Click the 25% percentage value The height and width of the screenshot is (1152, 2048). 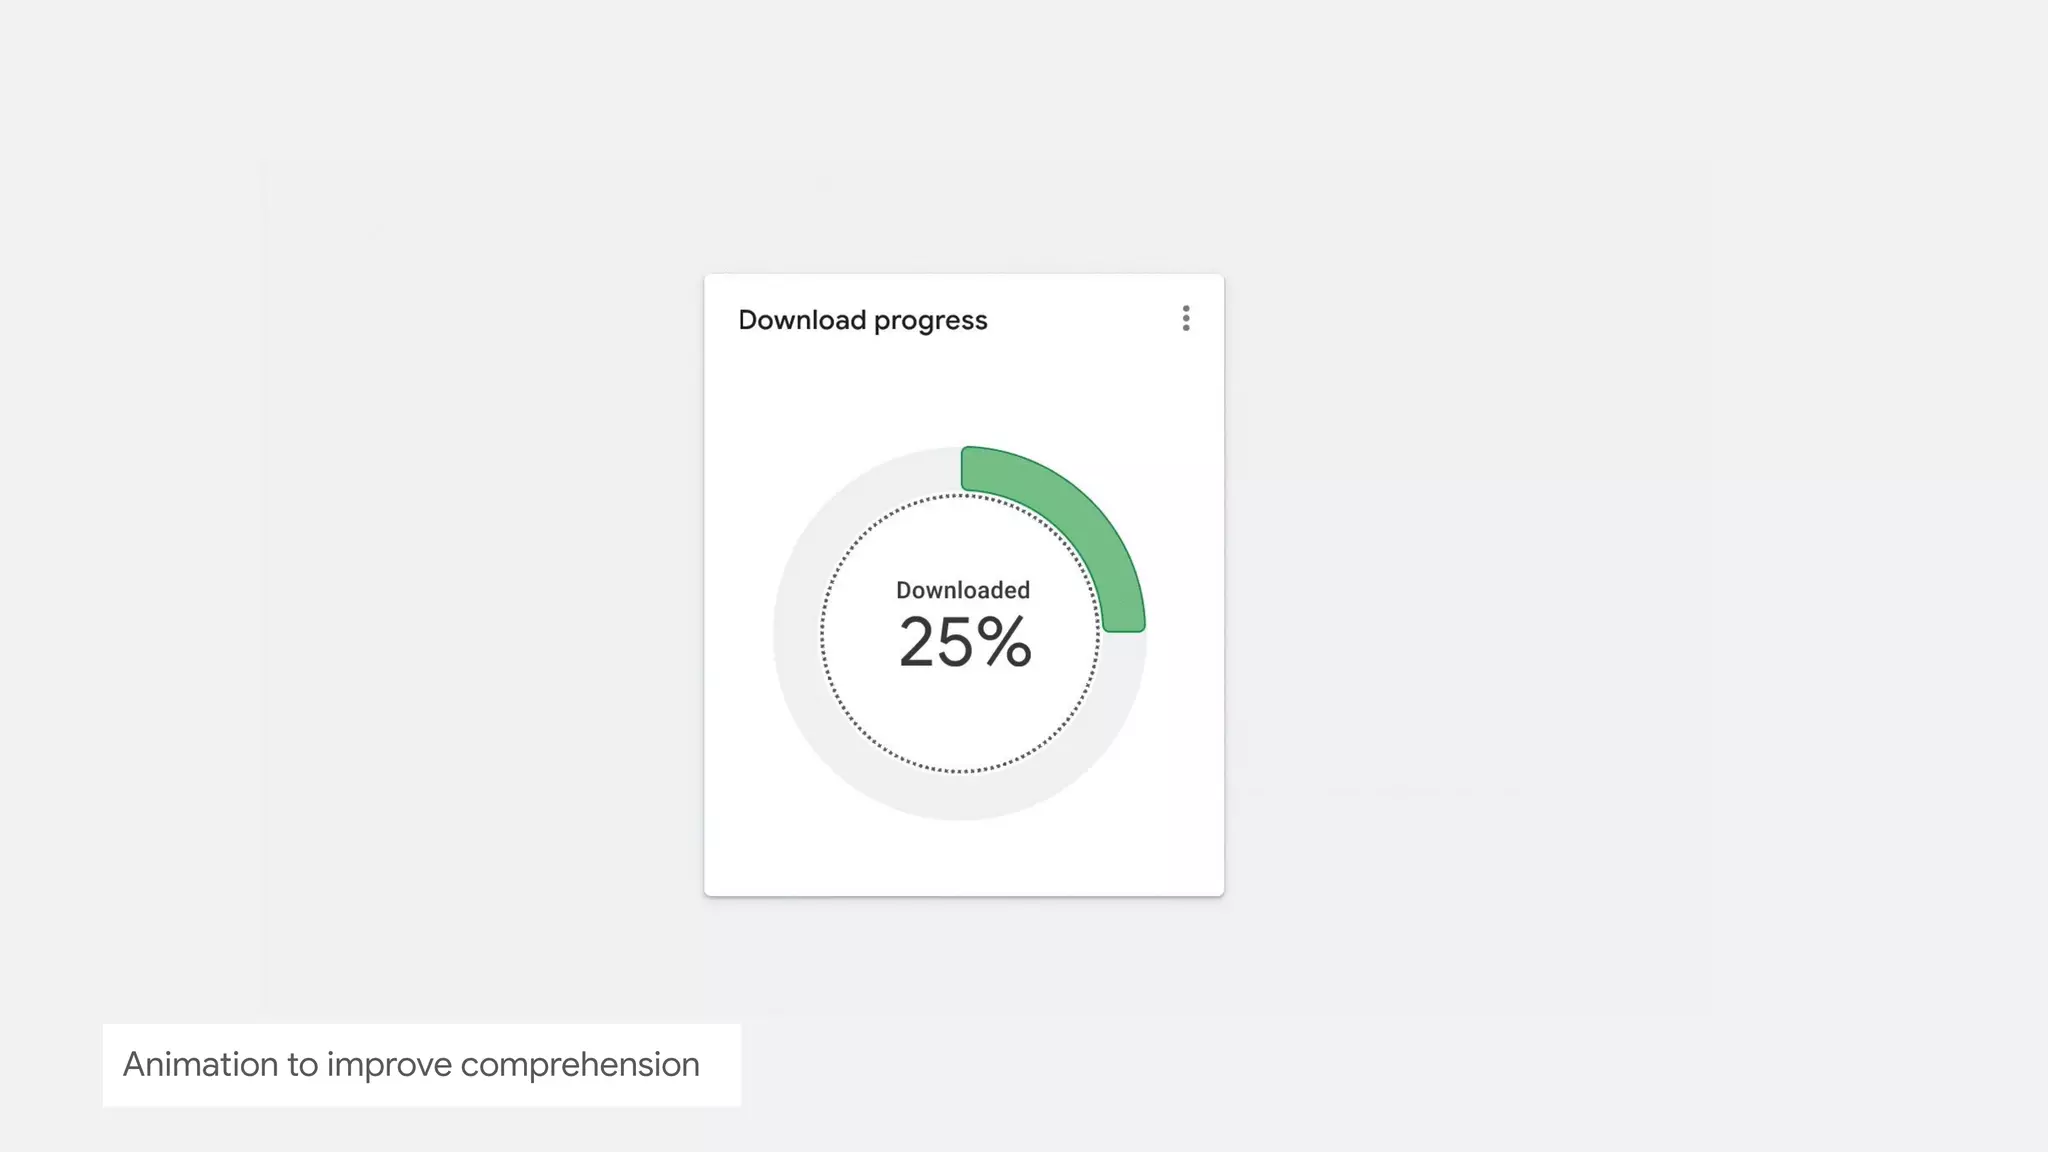tap(964, 642)
